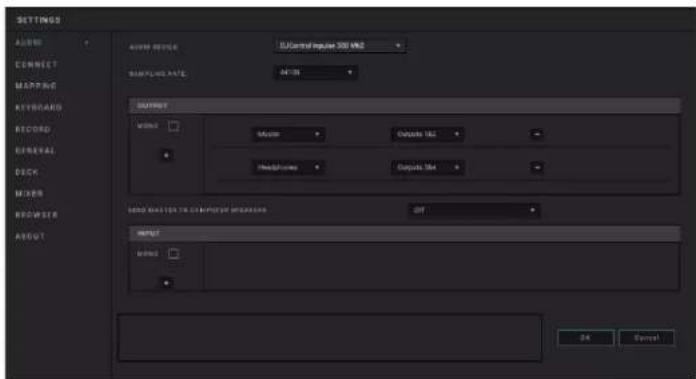Open the Master channel dropdown
696x379 pixels.
(289, 134)
